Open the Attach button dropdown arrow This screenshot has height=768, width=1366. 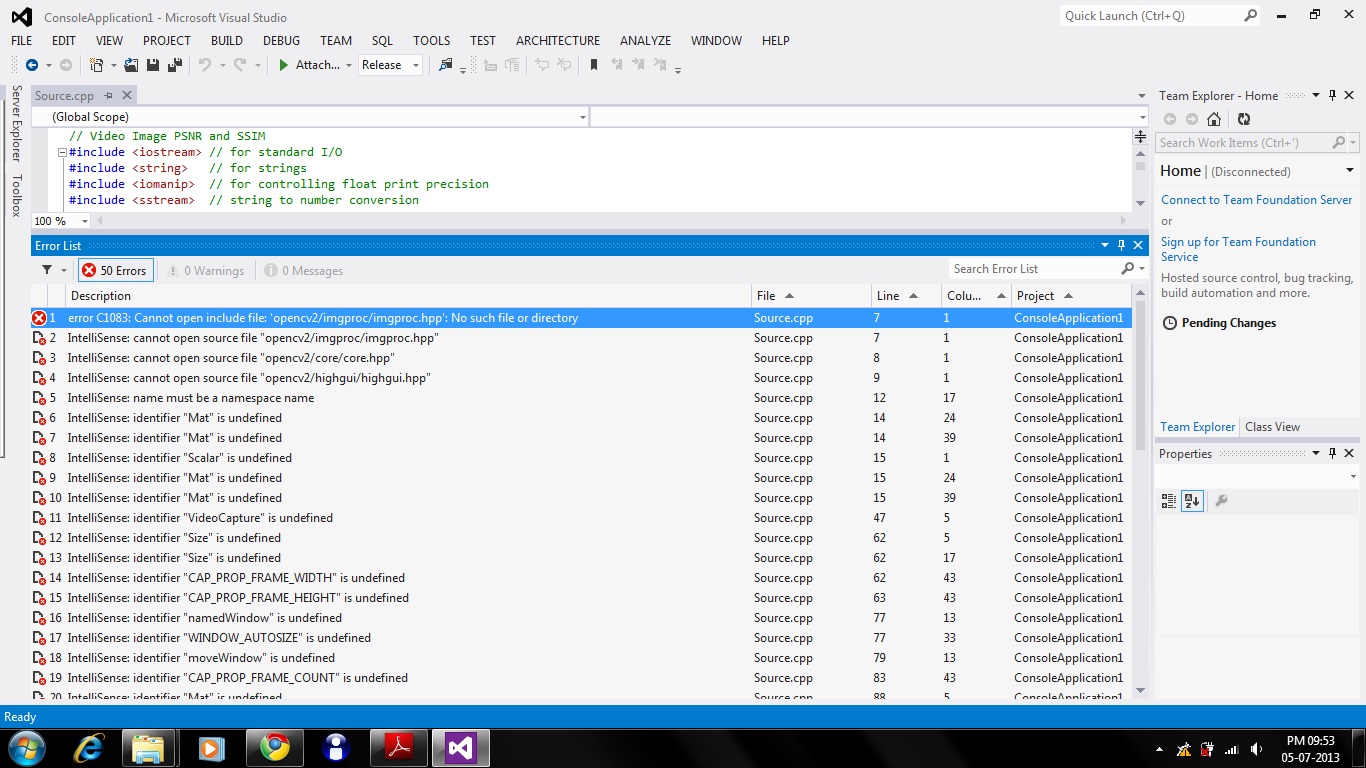[349, 65]
